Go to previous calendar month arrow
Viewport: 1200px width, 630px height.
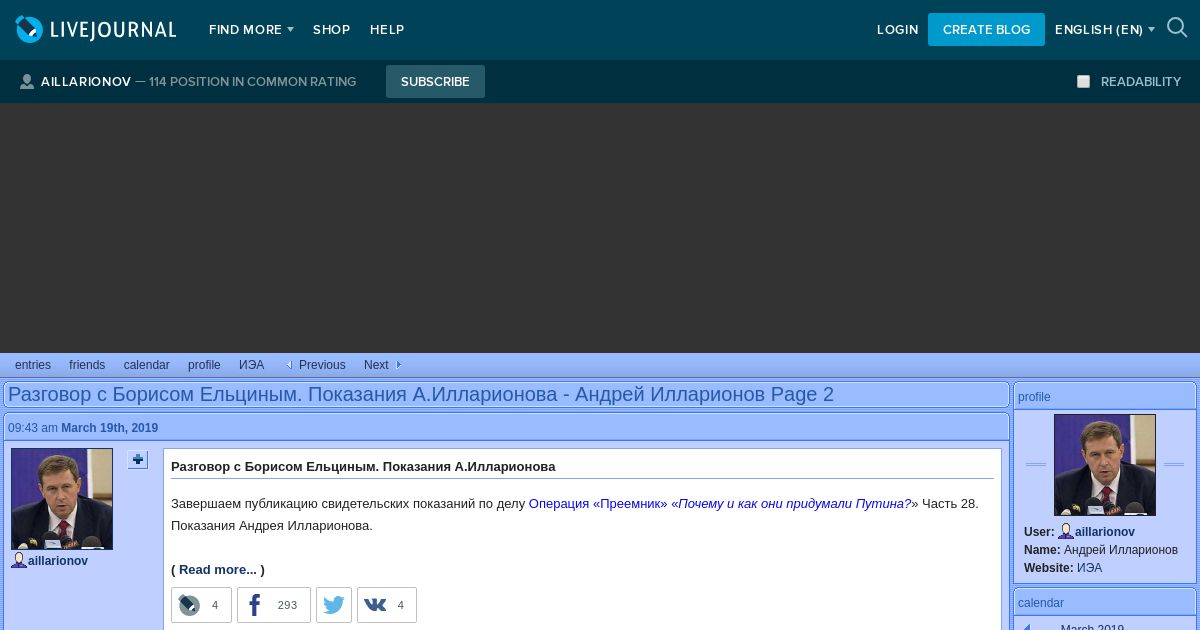click(1025, 627)
